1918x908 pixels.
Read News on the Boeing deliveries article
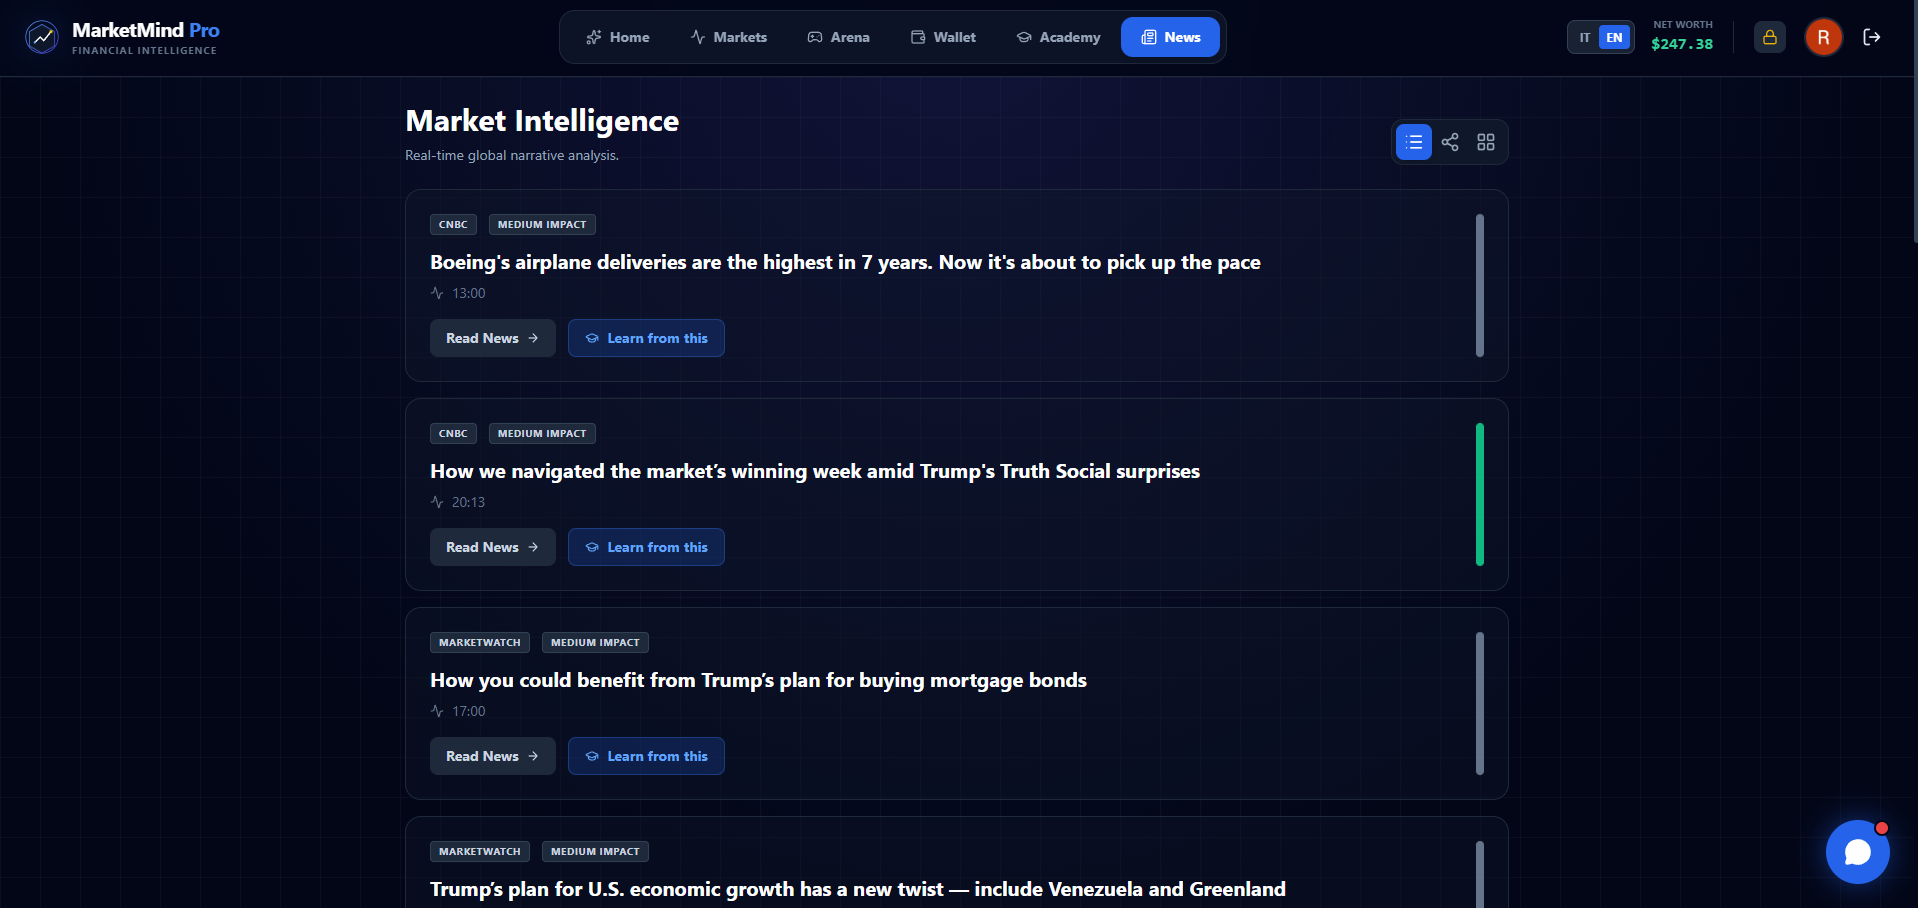click(492, 338)
